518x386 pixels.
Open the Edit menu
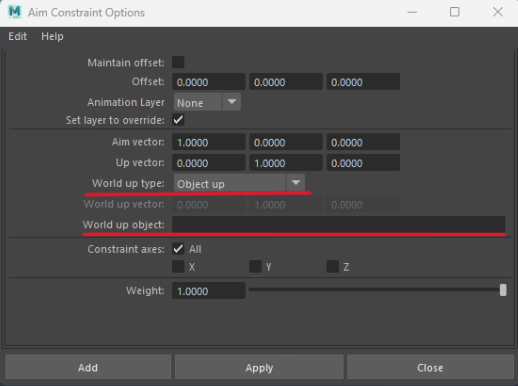(x=18, y=36)
